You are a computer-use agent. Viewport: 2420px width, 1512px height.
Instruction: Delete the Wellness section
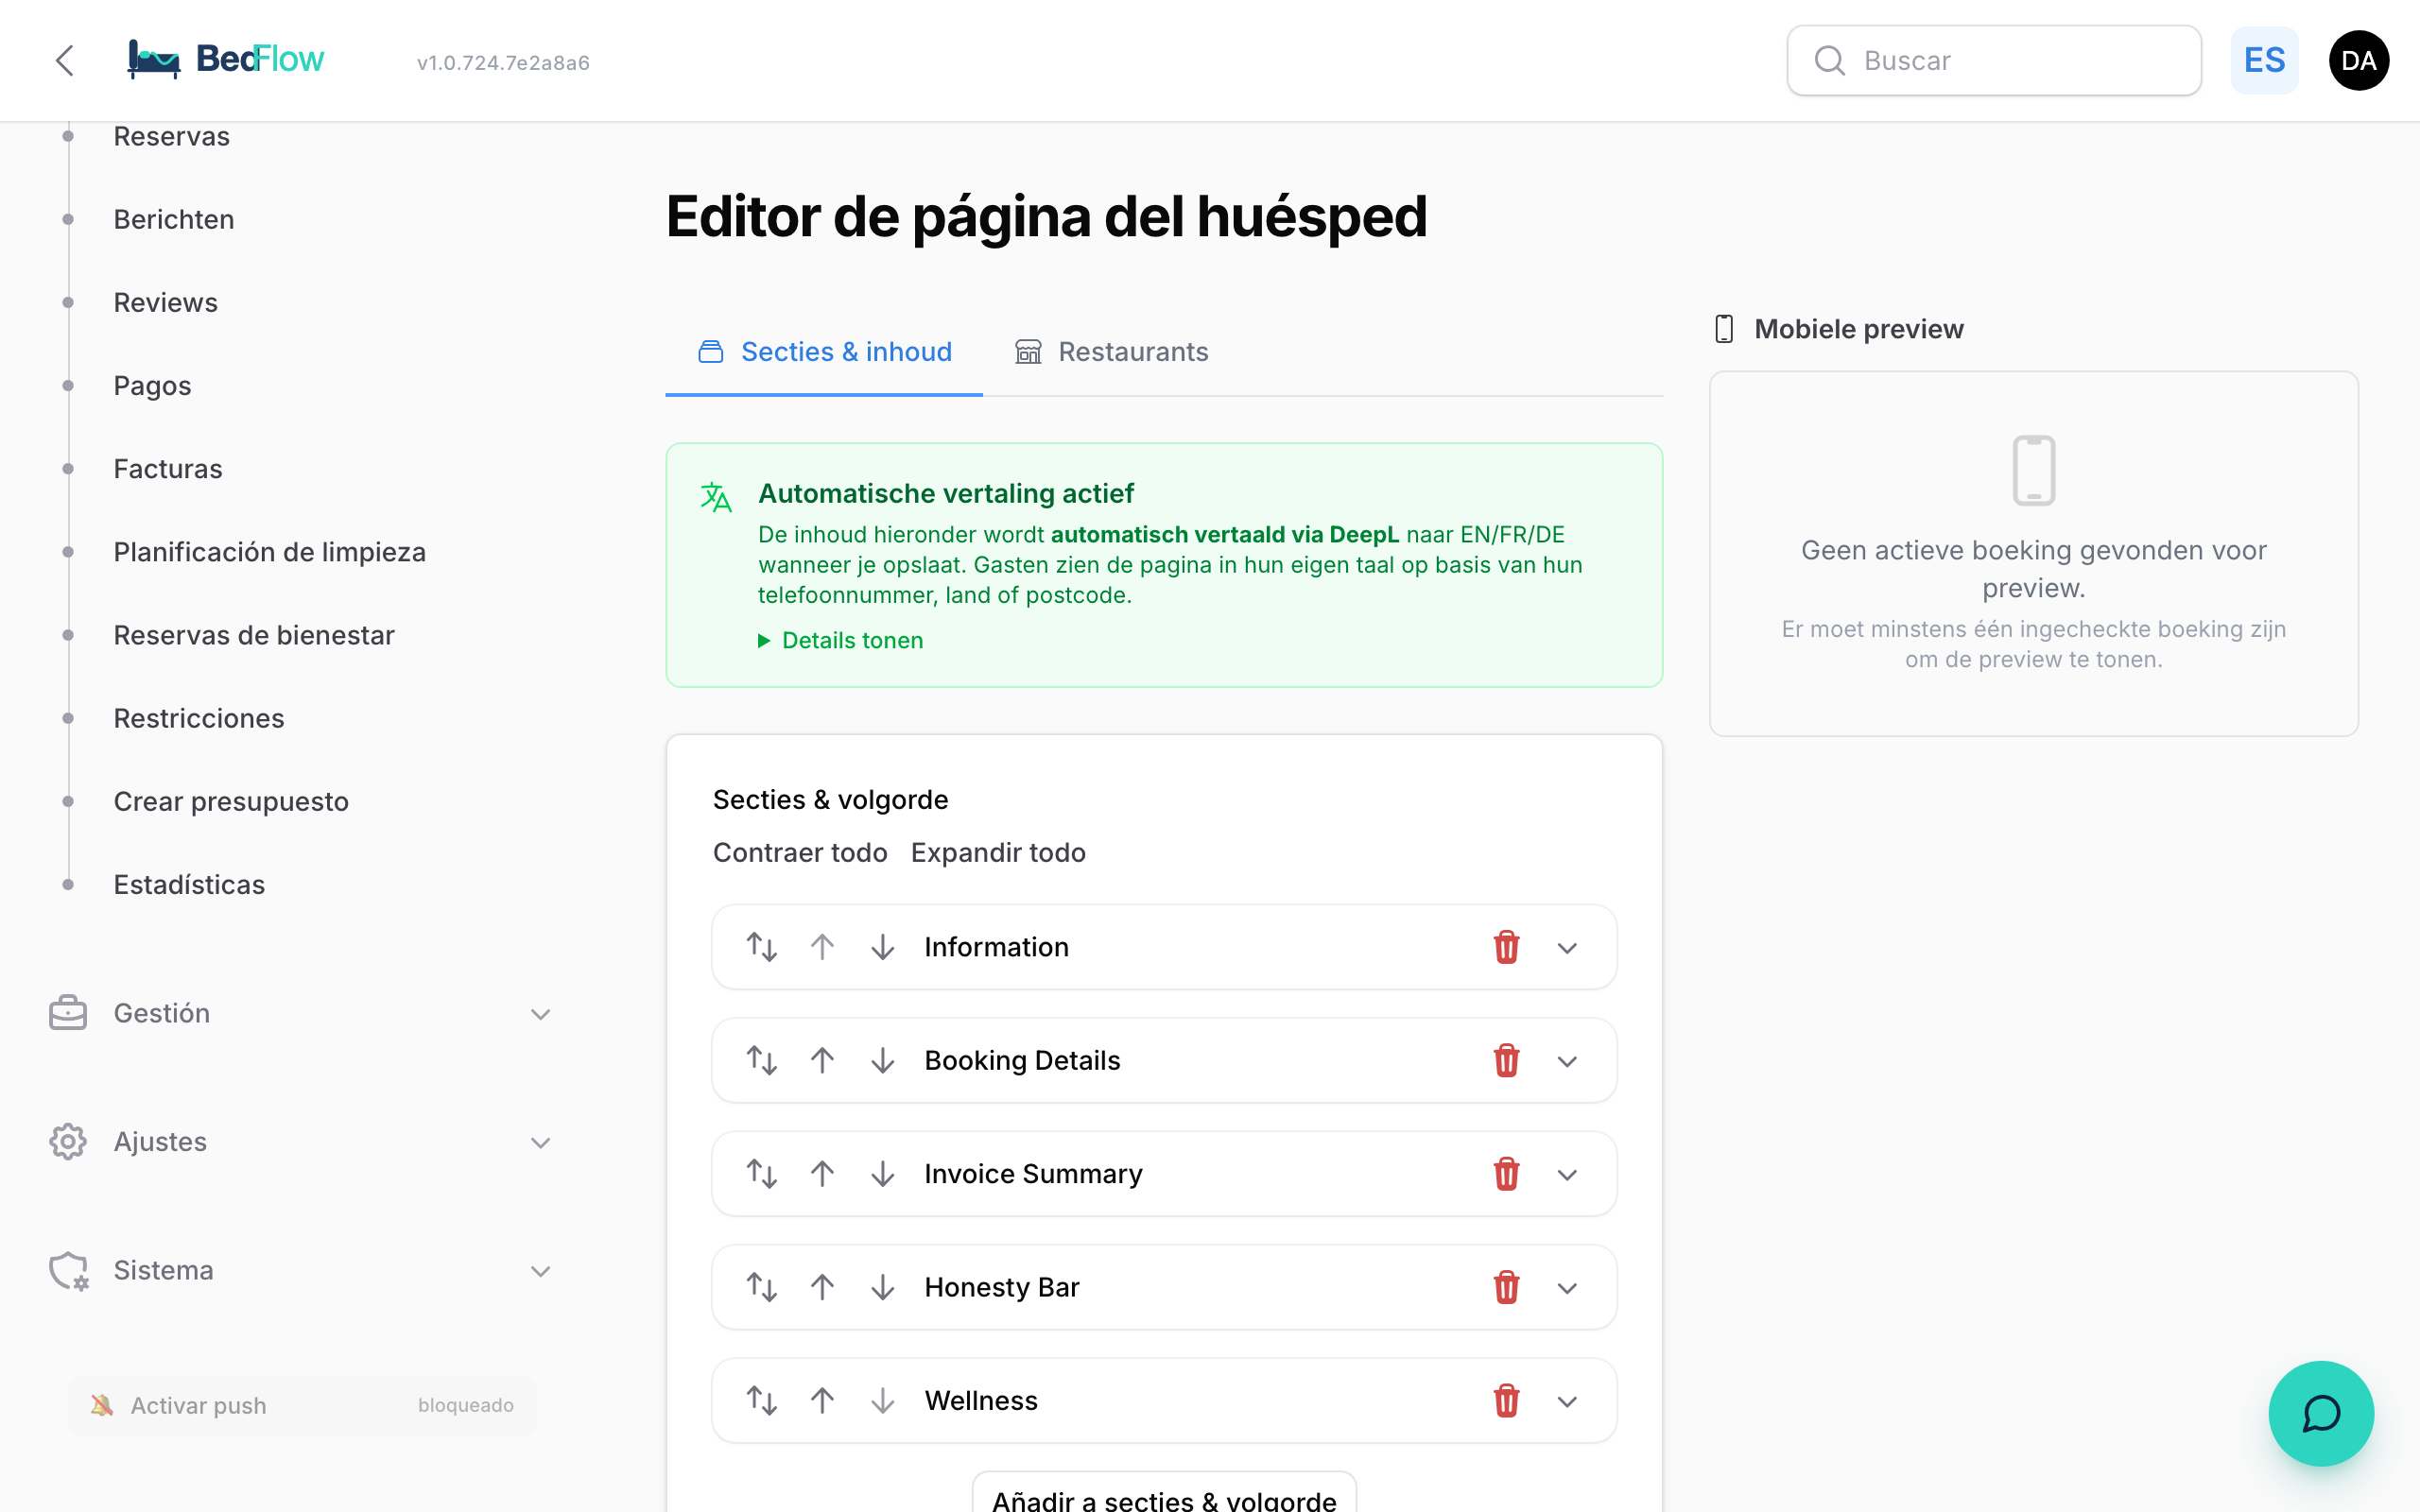coord(1506,1400)
